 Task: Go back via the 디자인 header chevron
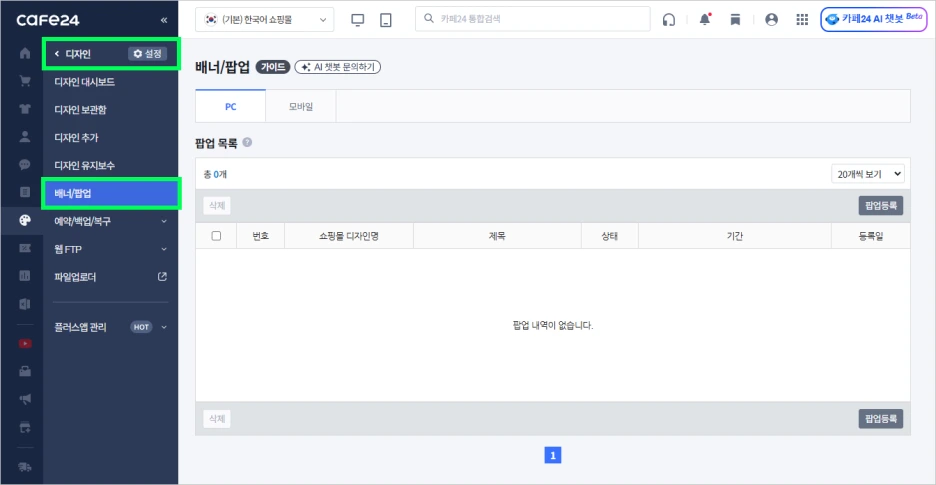click(x=57, y=54)
